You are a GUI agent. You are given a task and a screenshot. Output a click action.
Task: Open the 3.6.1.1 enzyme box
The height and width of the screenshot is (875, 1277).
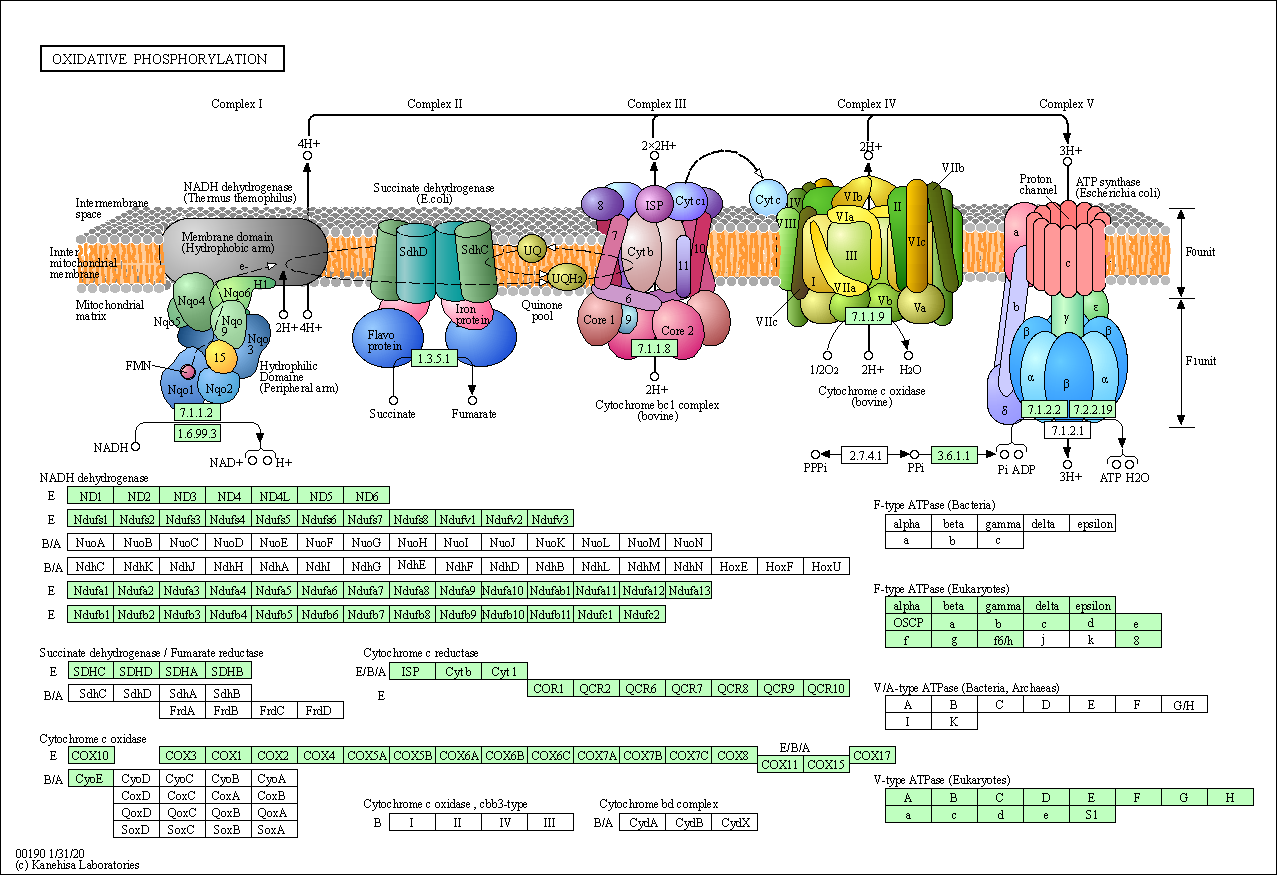pyautogui.click(x=953, y=455)
